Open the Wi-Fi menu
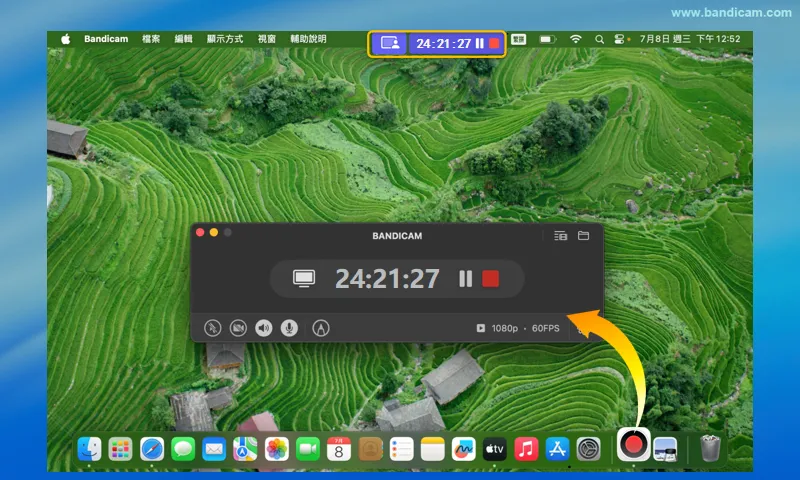The image size is (800, 480). [x=576, y=39]
